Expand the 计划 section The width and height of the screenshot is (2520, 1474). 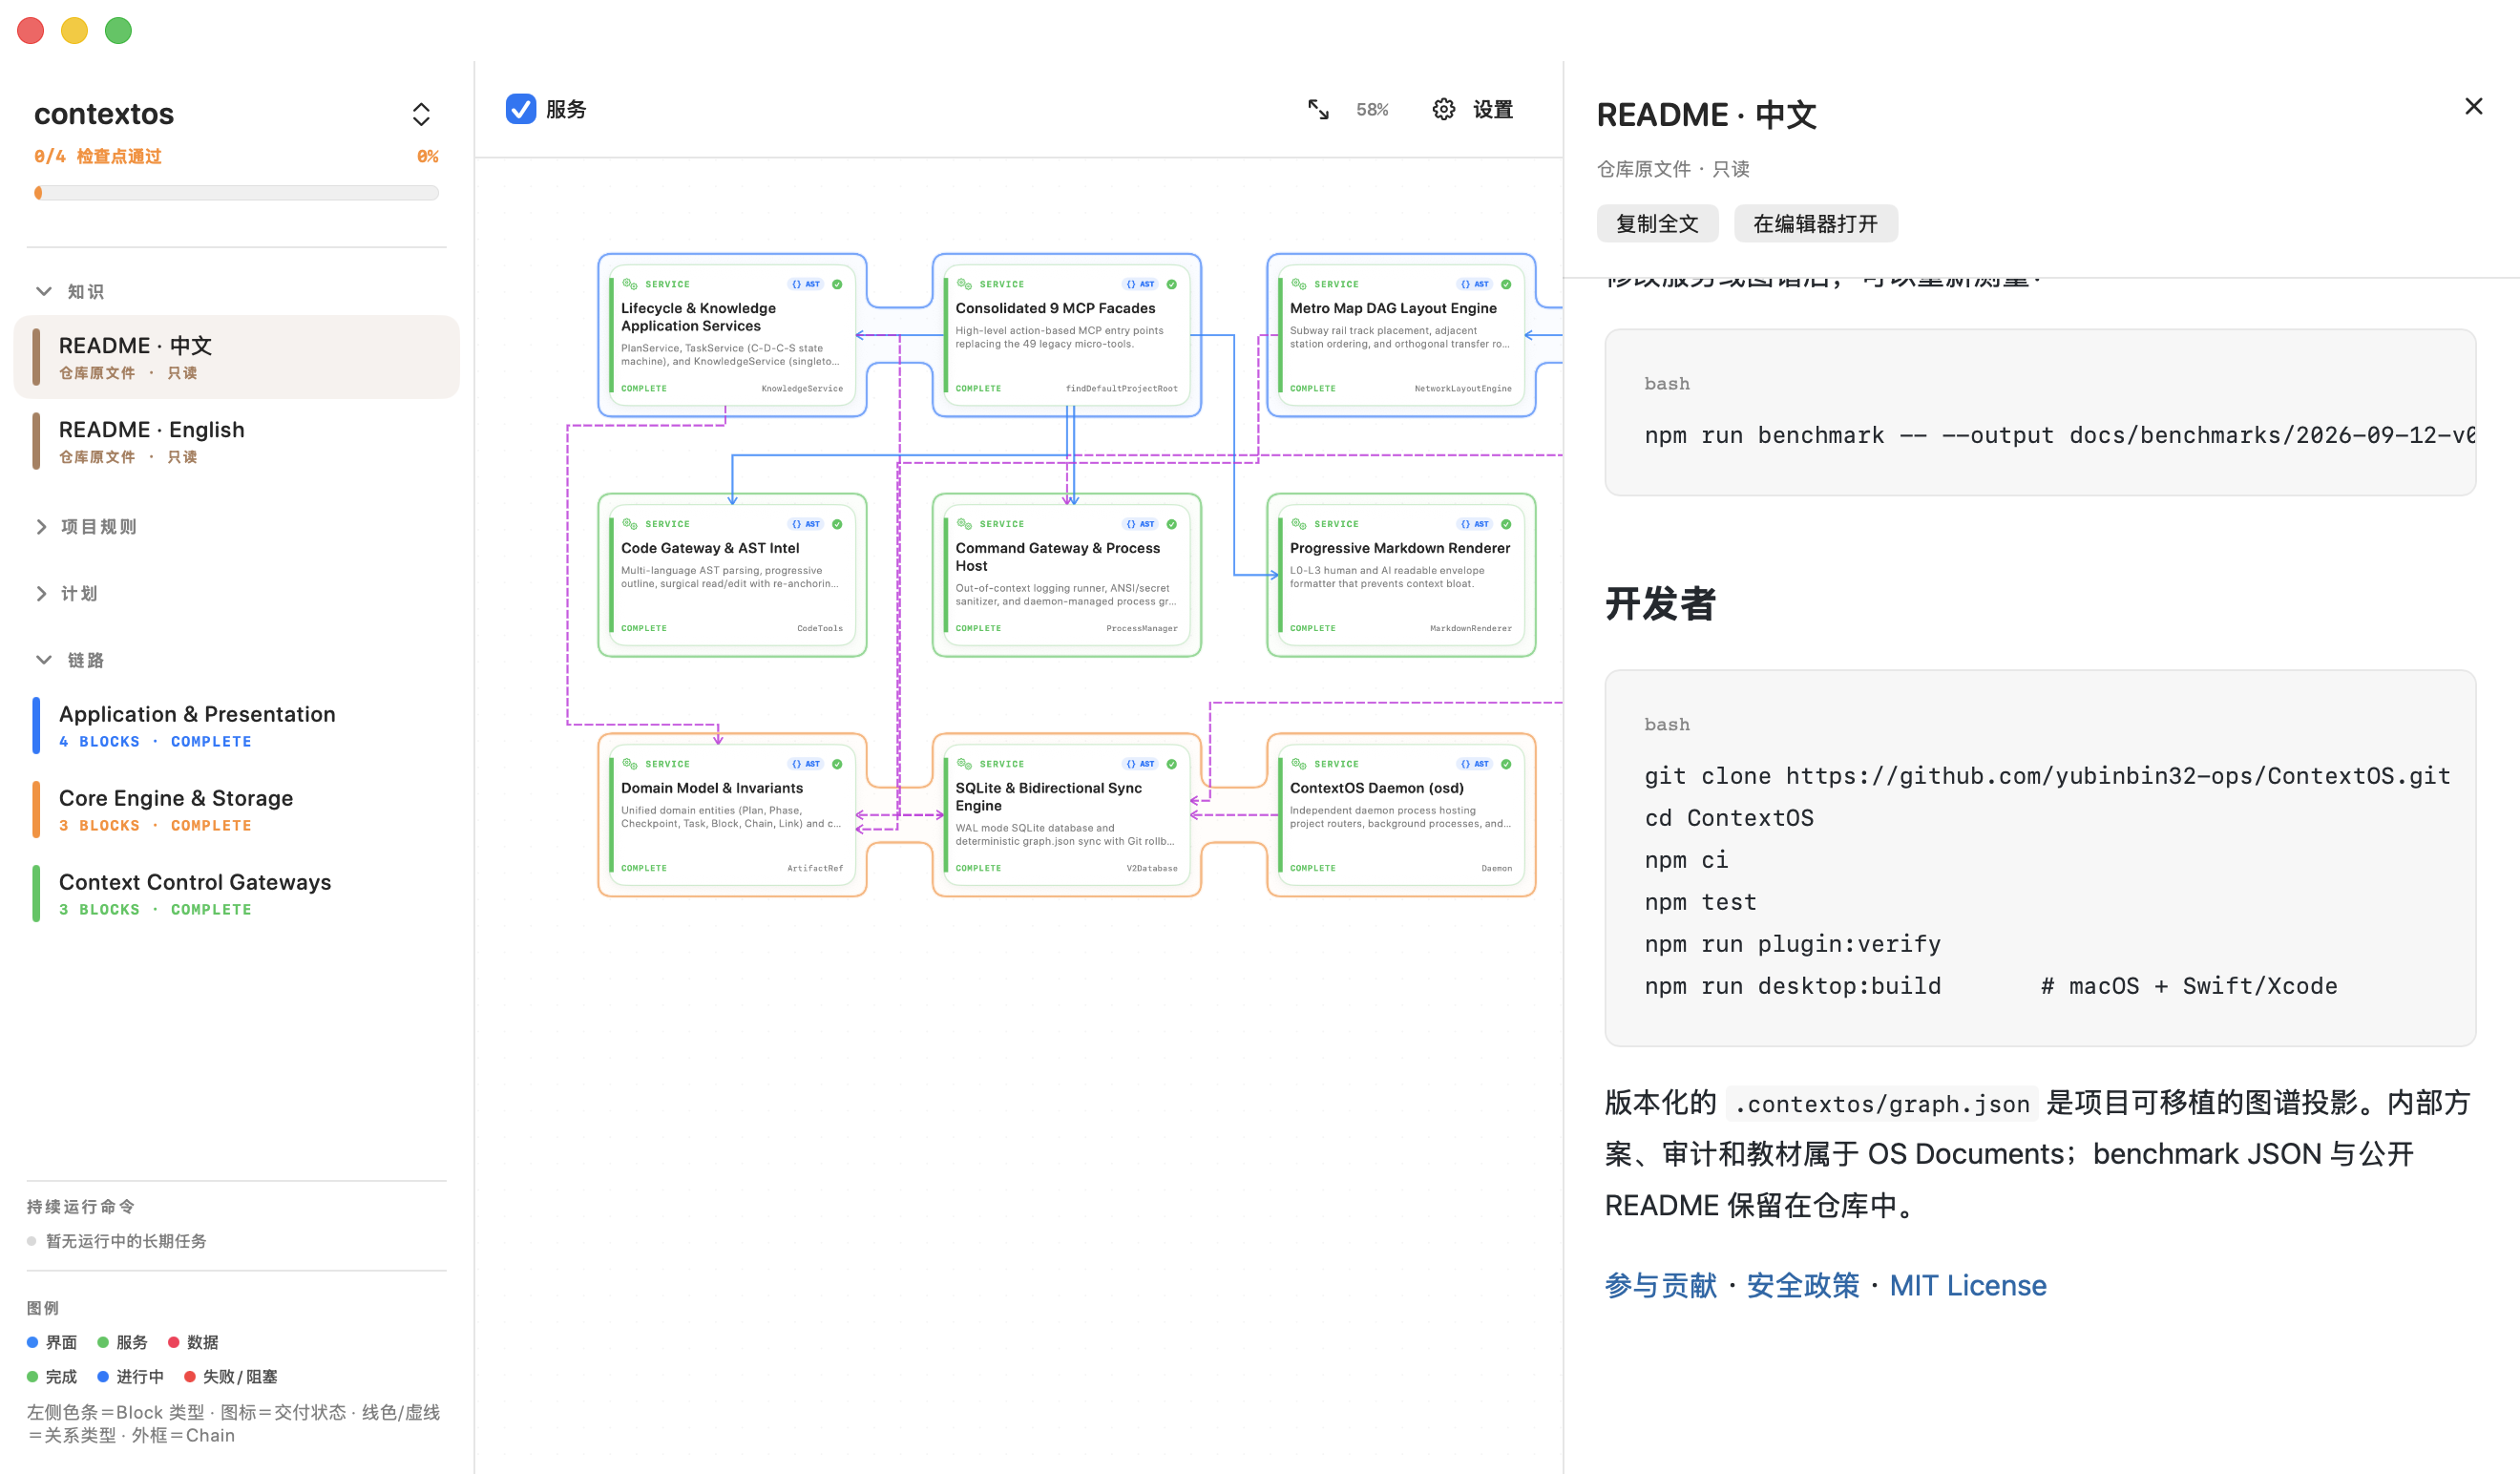pos(41,593)
